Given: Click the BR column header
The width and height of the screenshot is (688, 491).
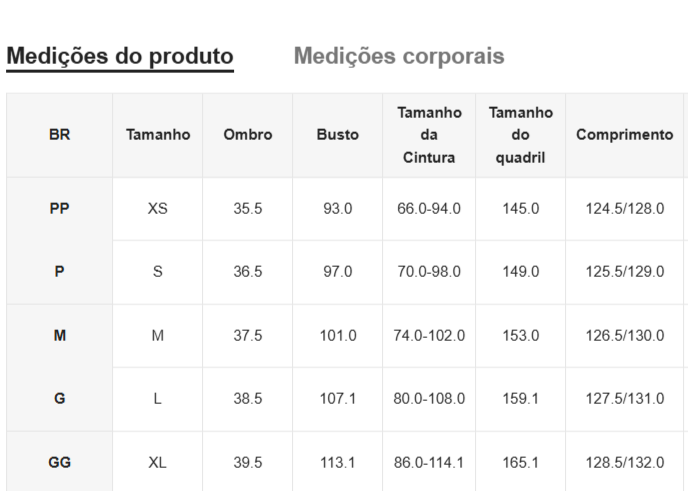Looking at the screenshot, I should coord(59,135).
